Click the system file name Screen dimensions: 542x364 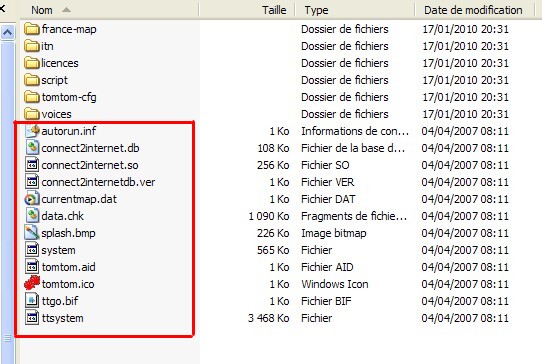58,250
